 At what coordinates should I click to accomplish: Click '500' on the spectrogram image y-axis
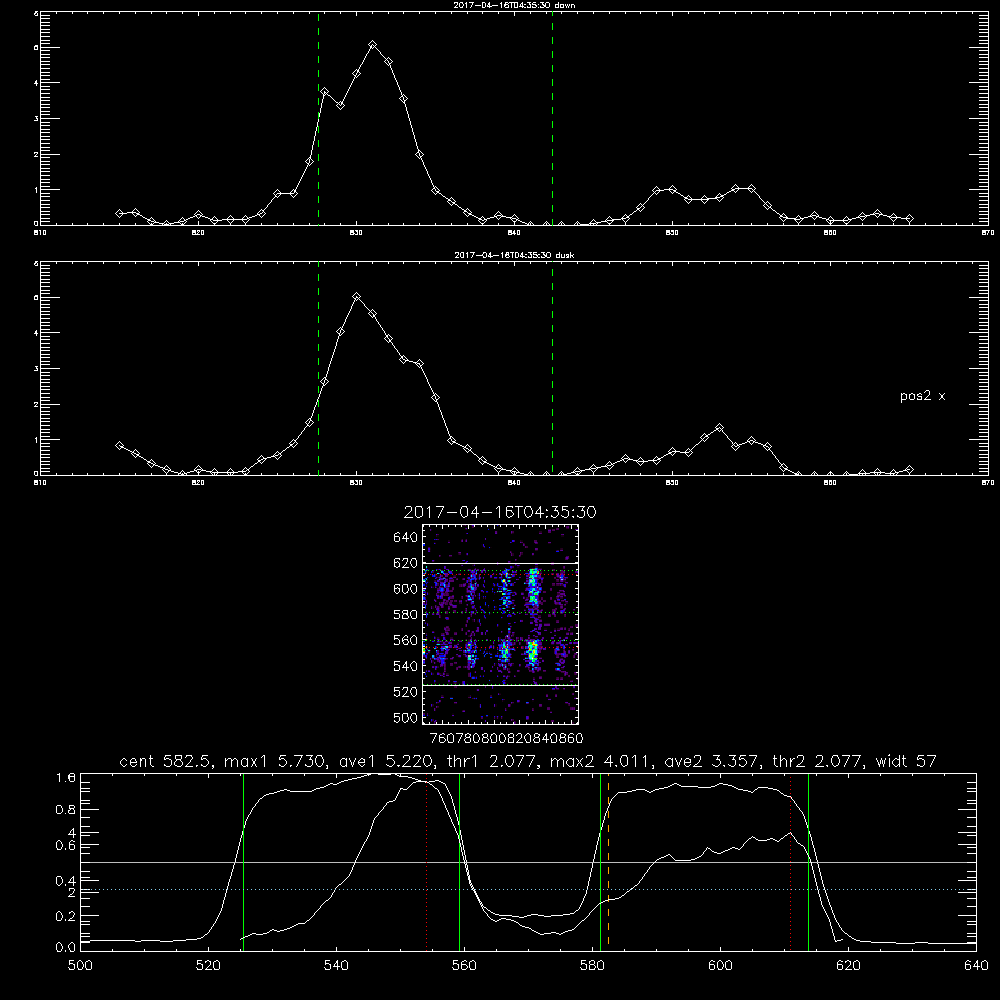pos(406,717)
